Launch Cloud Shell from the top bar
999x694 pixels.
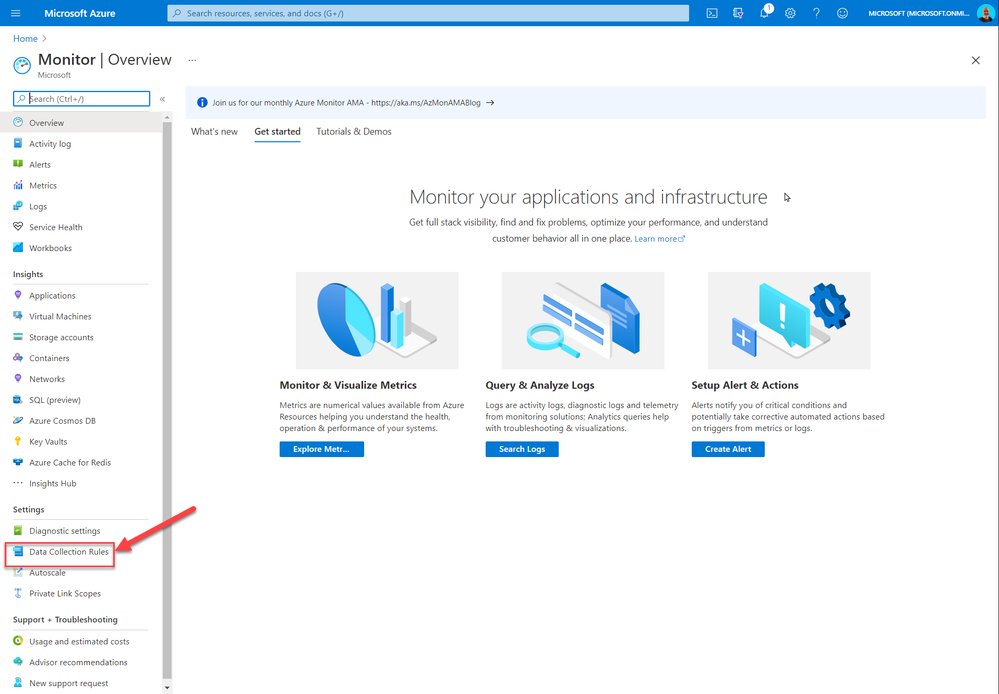click(712, 13)
